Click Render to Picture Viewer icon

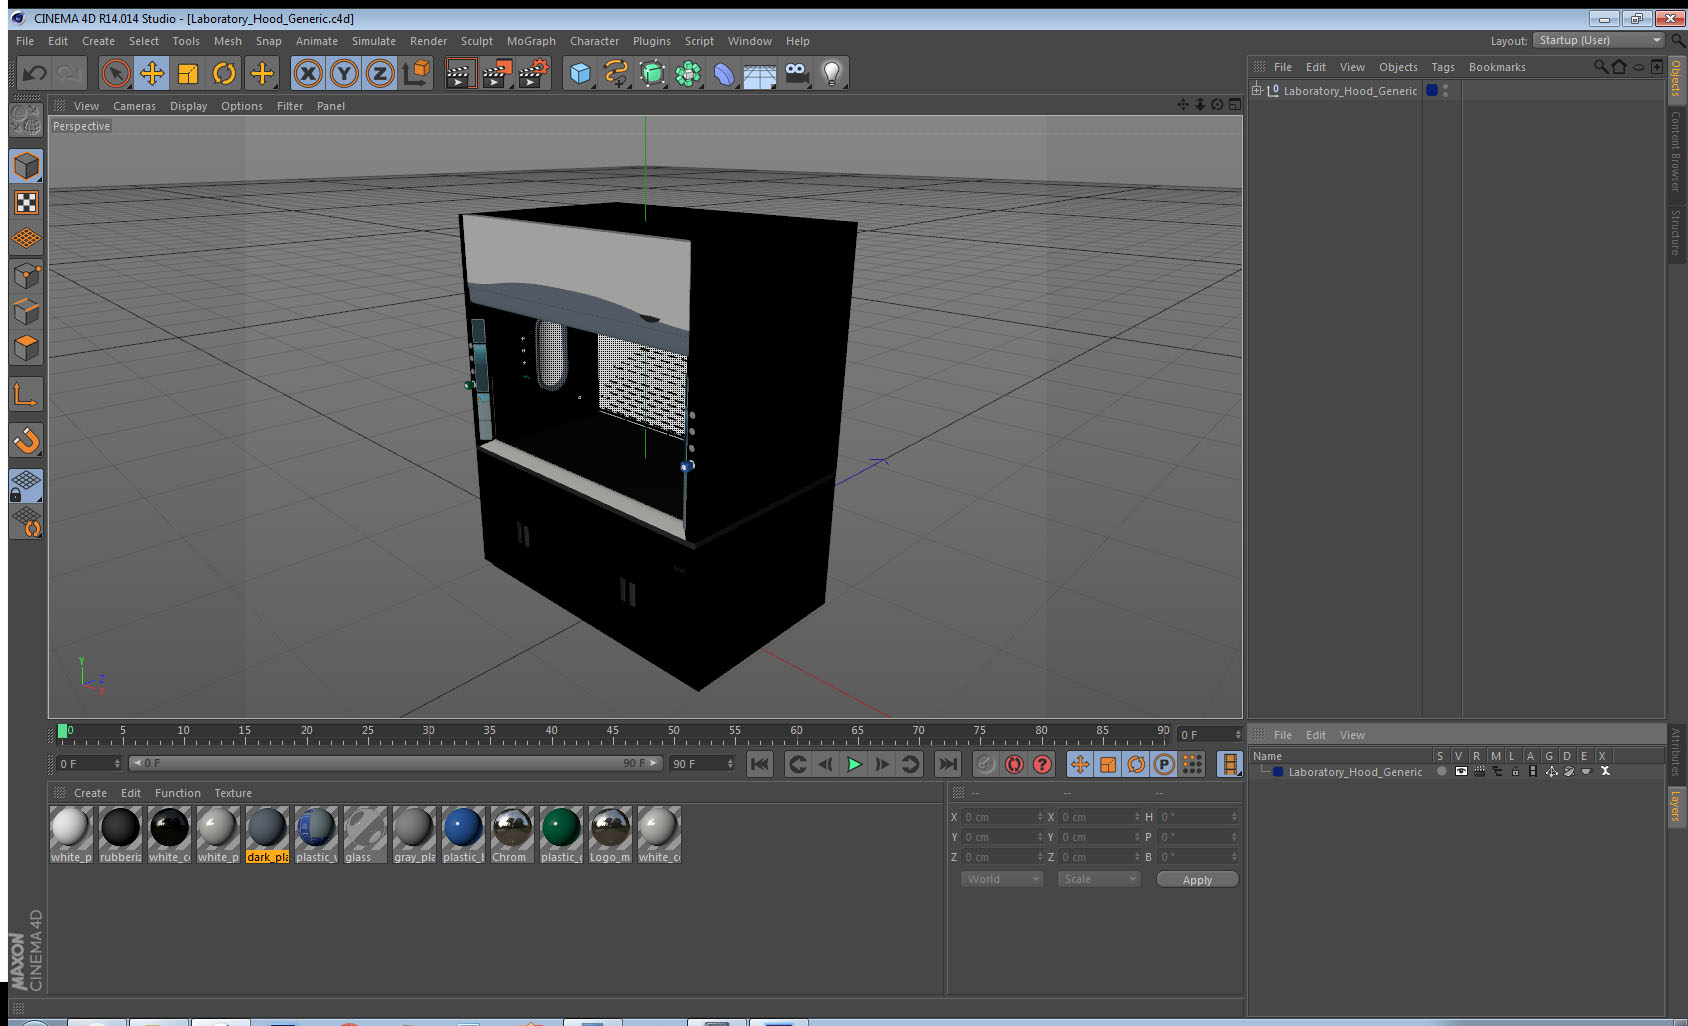[x=497, y=73]
